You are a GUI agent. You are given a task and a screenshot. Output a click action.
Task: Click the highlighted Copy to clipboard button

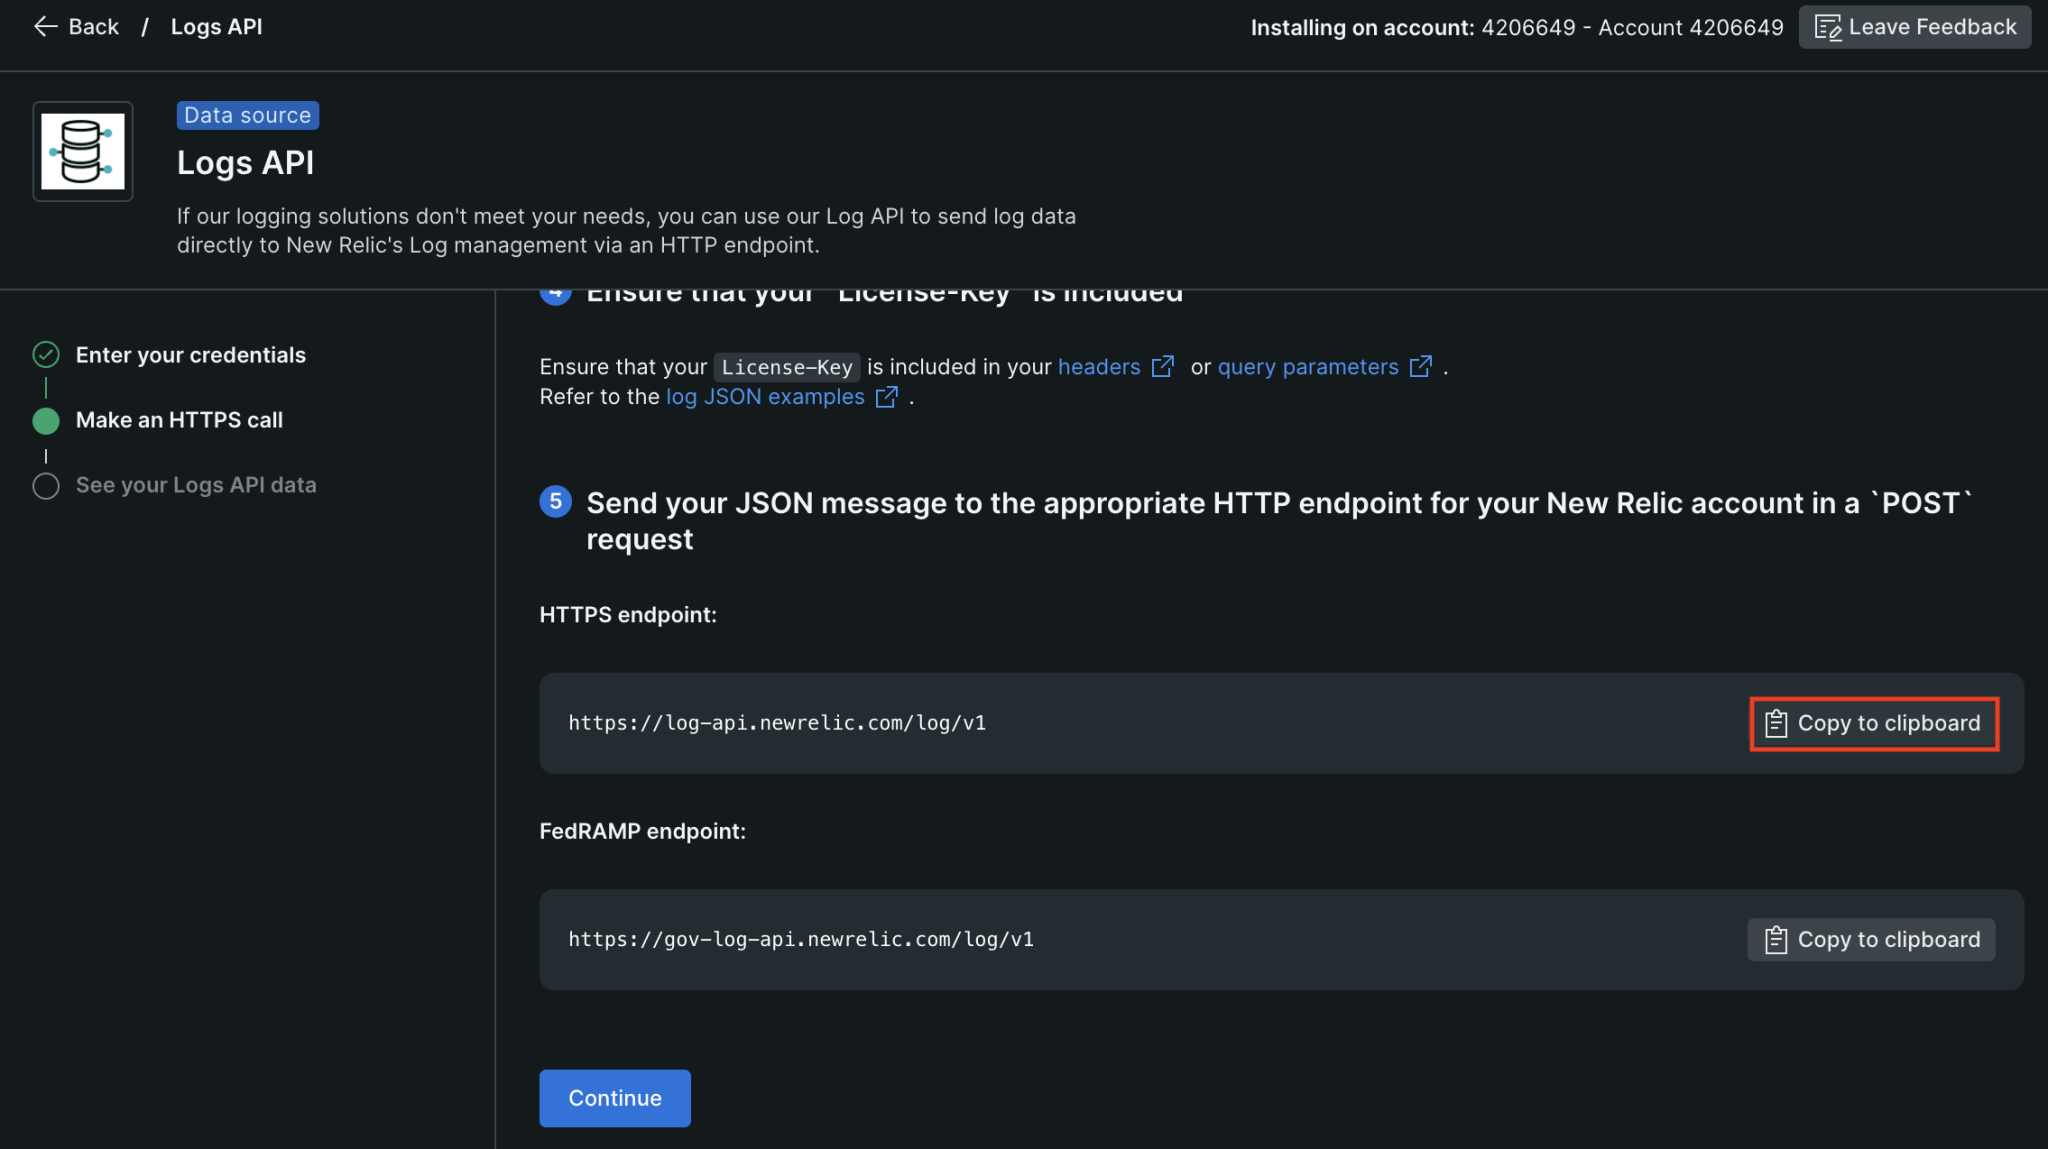(x=1874, y=723)
